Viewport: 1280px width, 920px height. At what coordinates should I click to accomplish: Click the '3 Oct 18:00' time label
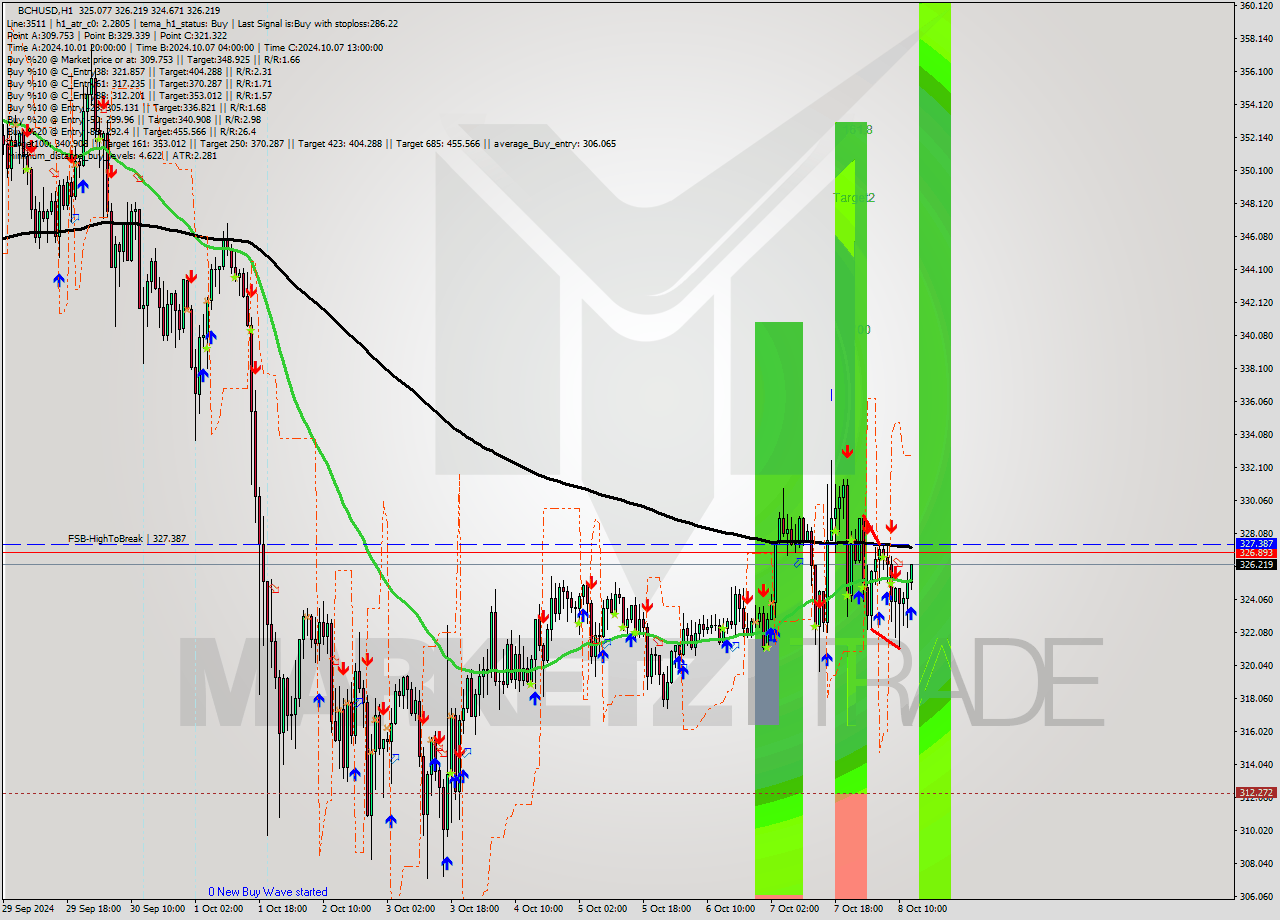click(x=476, y=909)
